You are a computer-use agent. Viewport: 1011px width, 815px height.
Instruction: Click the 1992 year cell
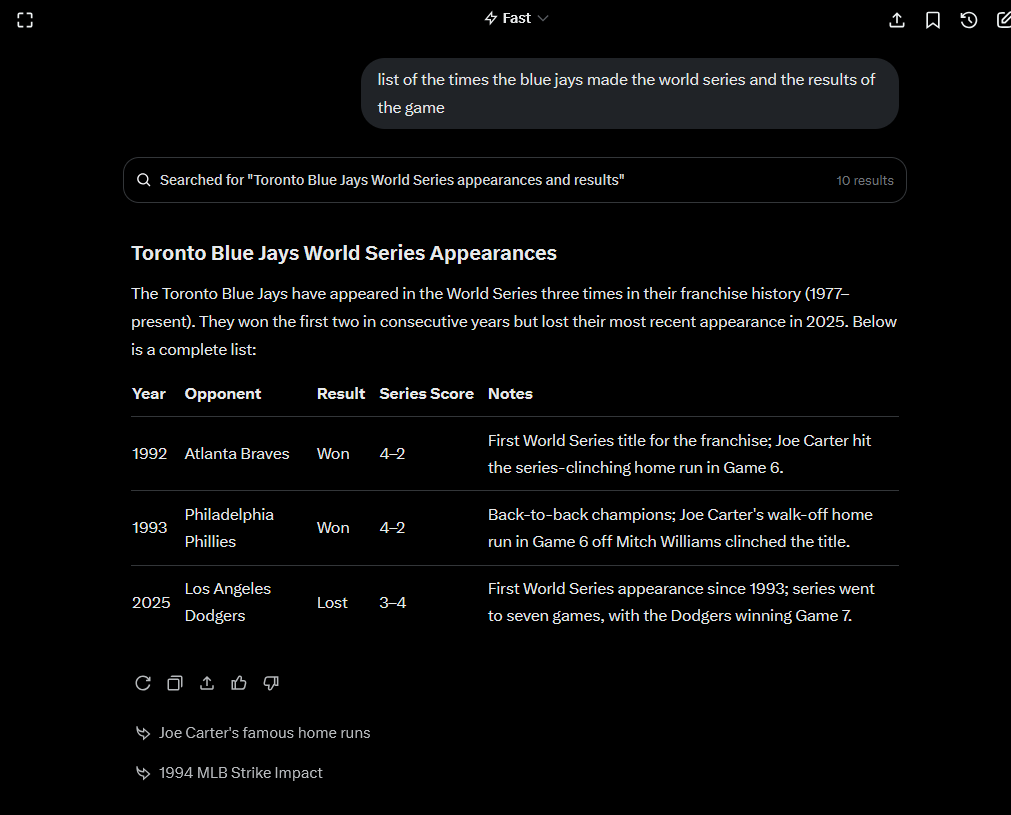tap(150, 454)
